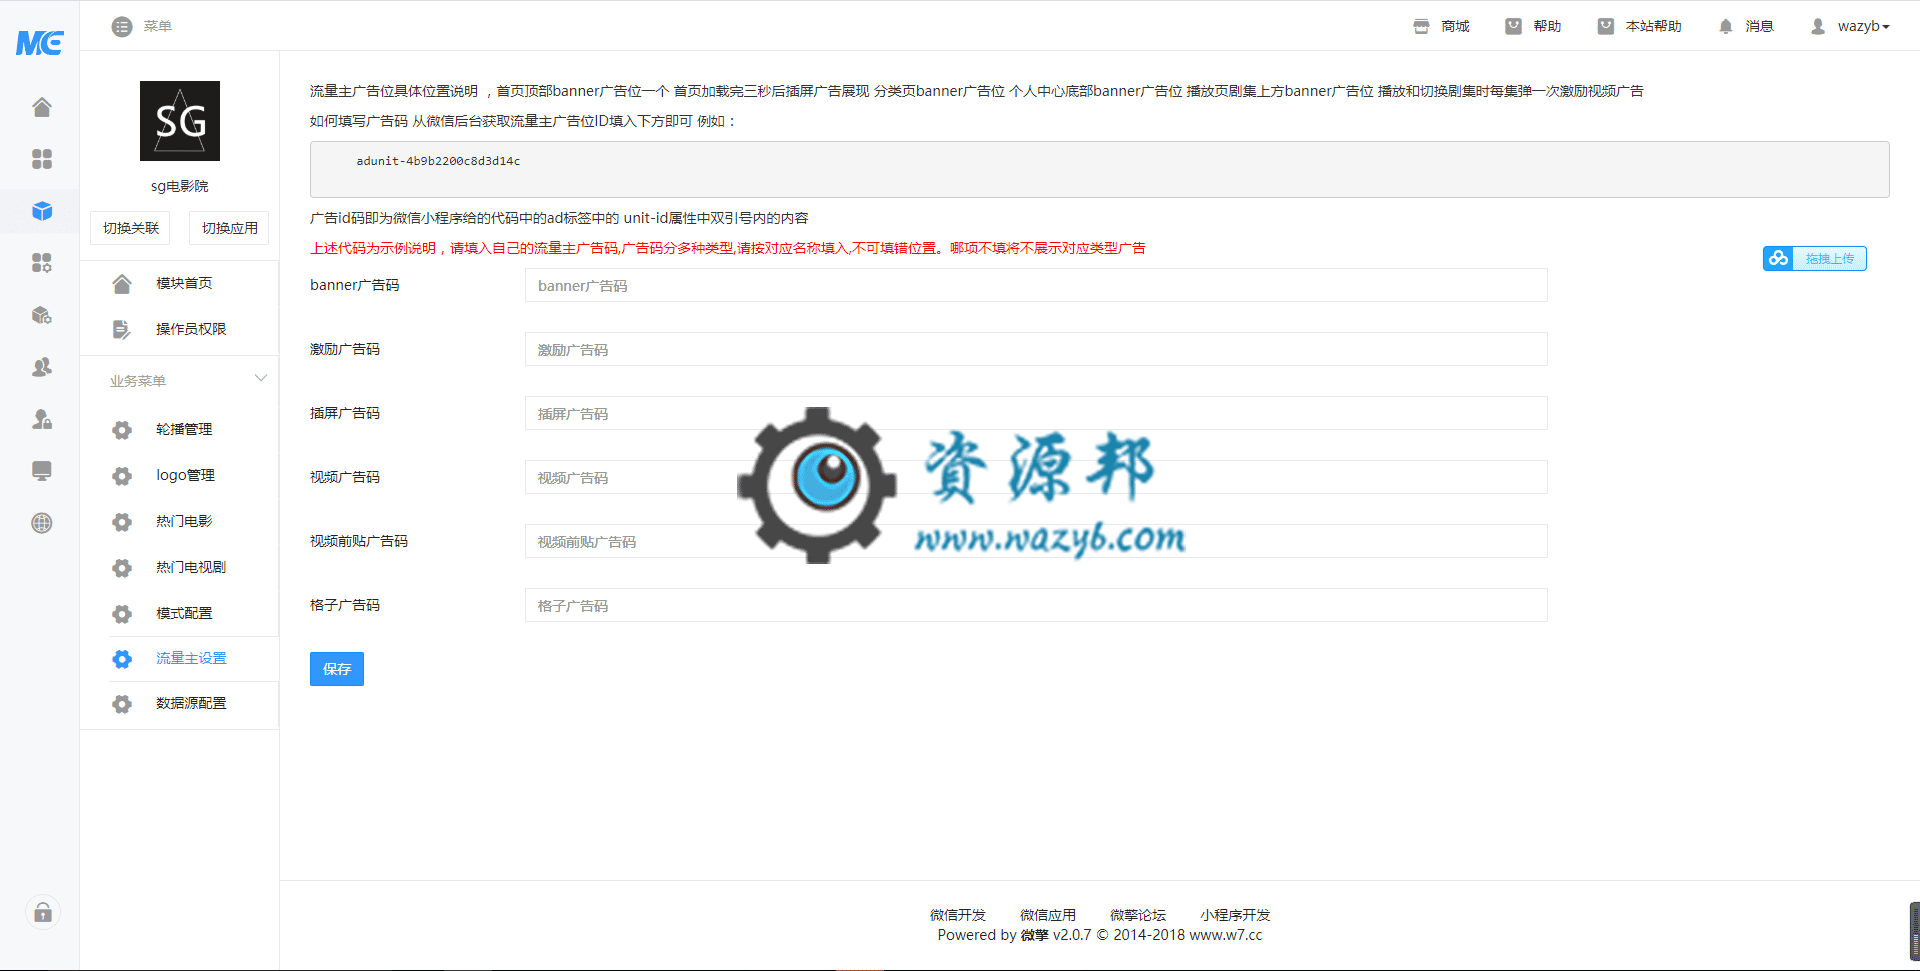Collapse the 业务菜单 section chevron
The height and width of the screenshot is (971, 1920).
click(261, 379)
